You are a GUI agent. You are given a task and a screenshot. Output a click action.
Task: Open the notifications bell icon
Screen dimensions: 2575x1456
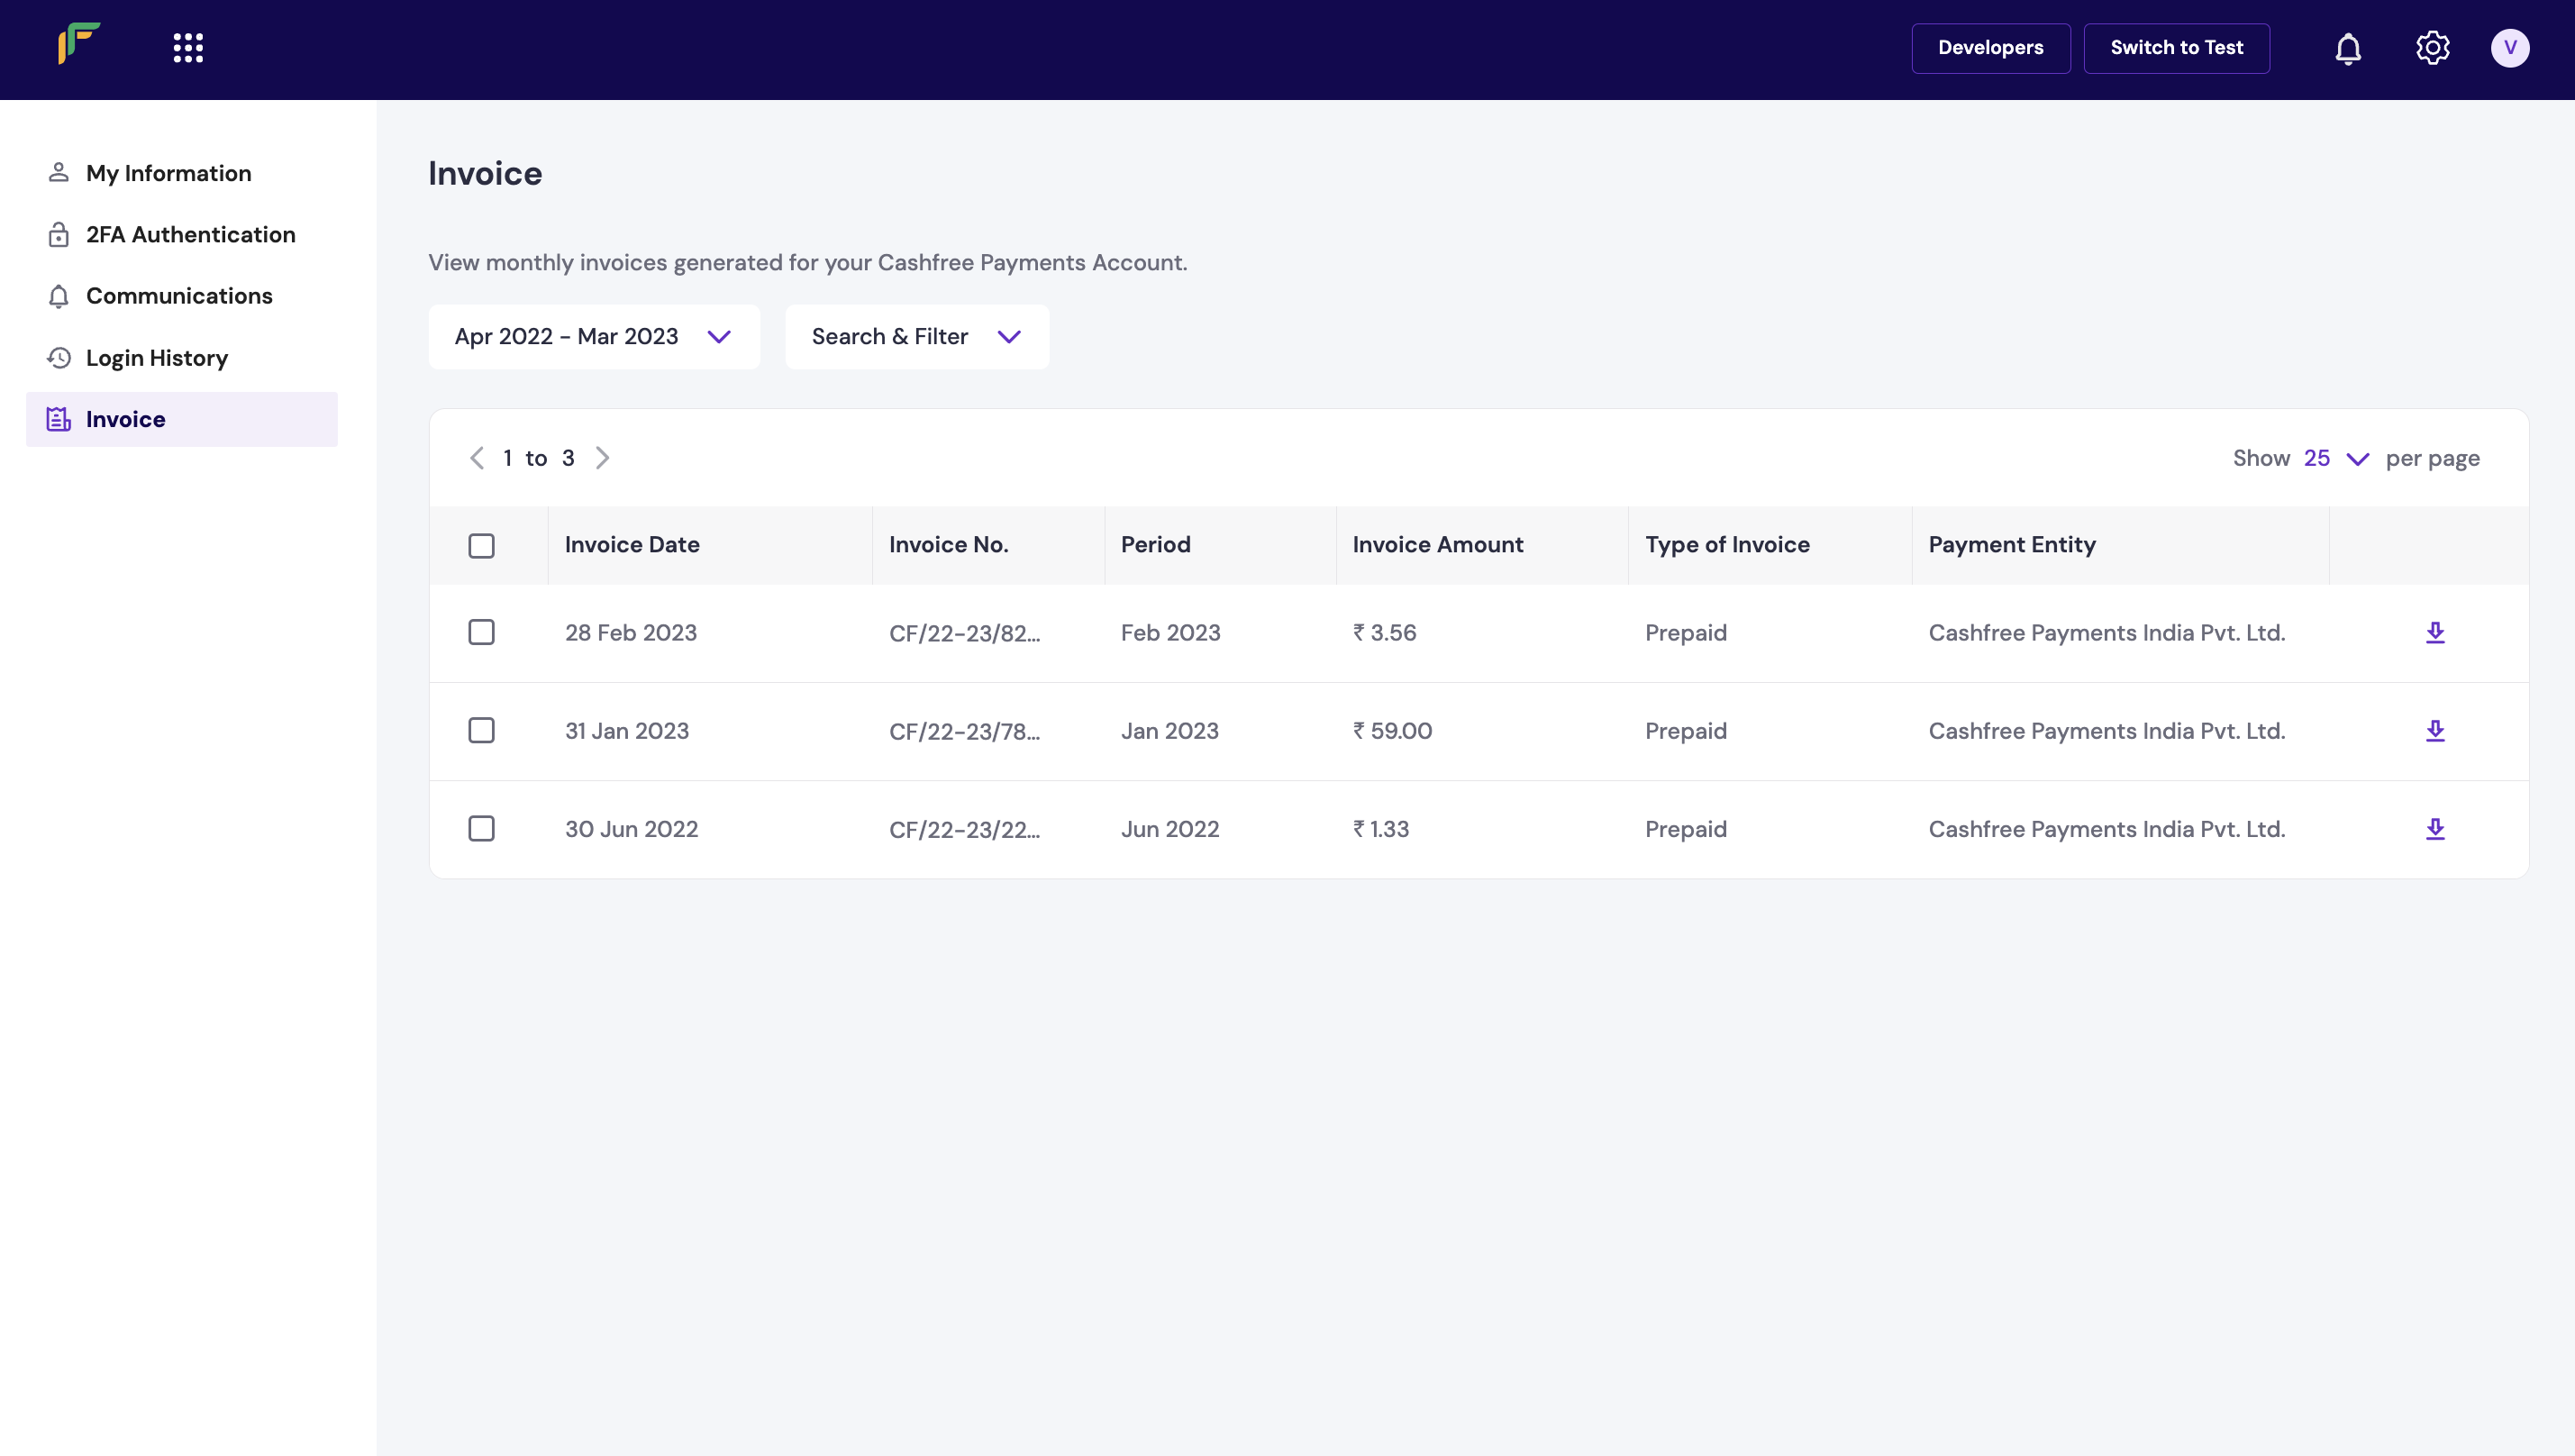[2348, 47]
